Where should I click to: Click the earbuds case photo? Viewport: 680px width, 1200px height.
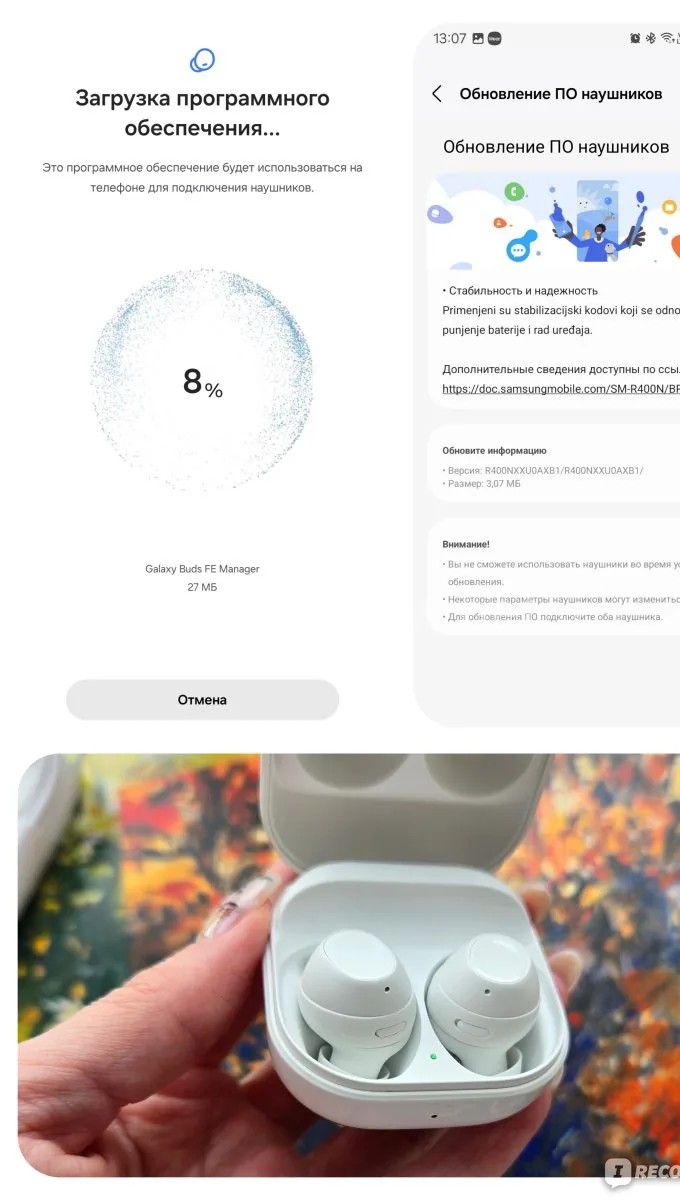coord(349,965)
